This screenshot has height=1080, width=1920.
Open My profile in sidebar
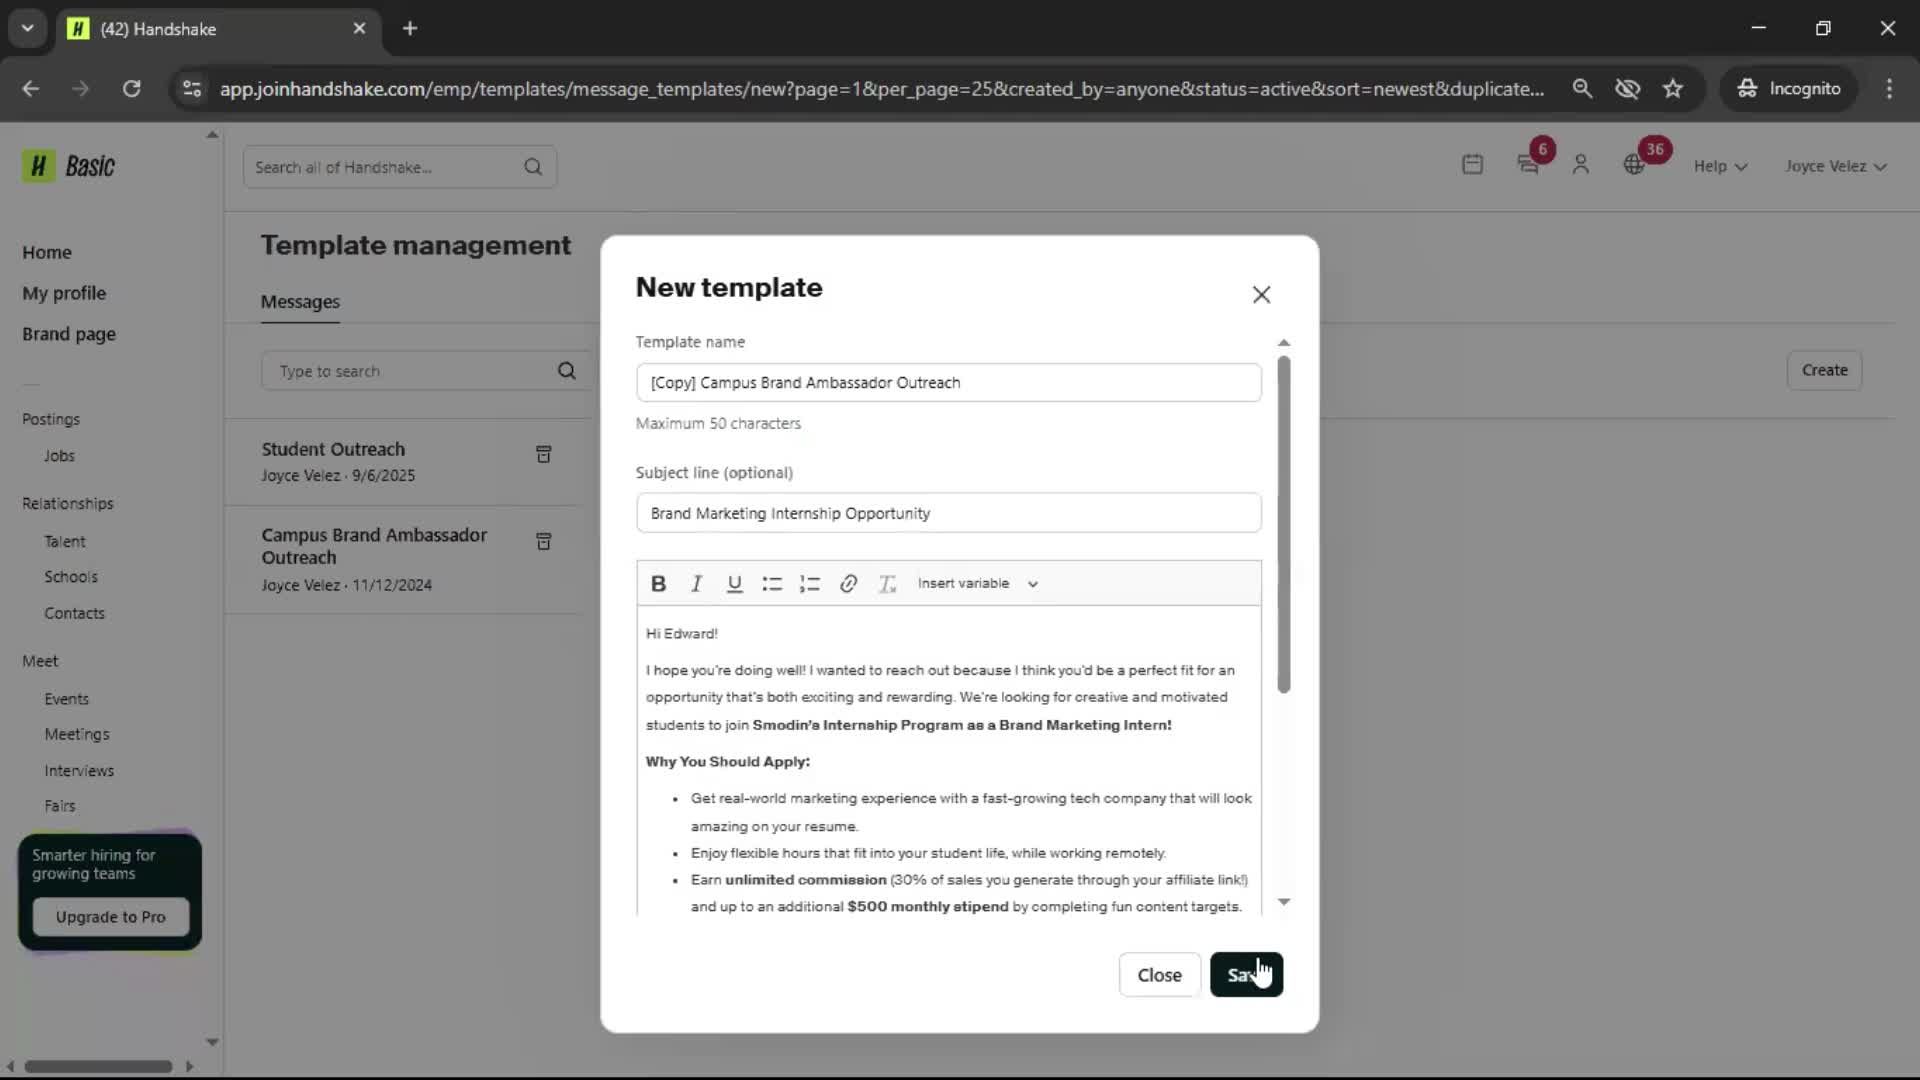pyautogui.click(x=64, y=293)
